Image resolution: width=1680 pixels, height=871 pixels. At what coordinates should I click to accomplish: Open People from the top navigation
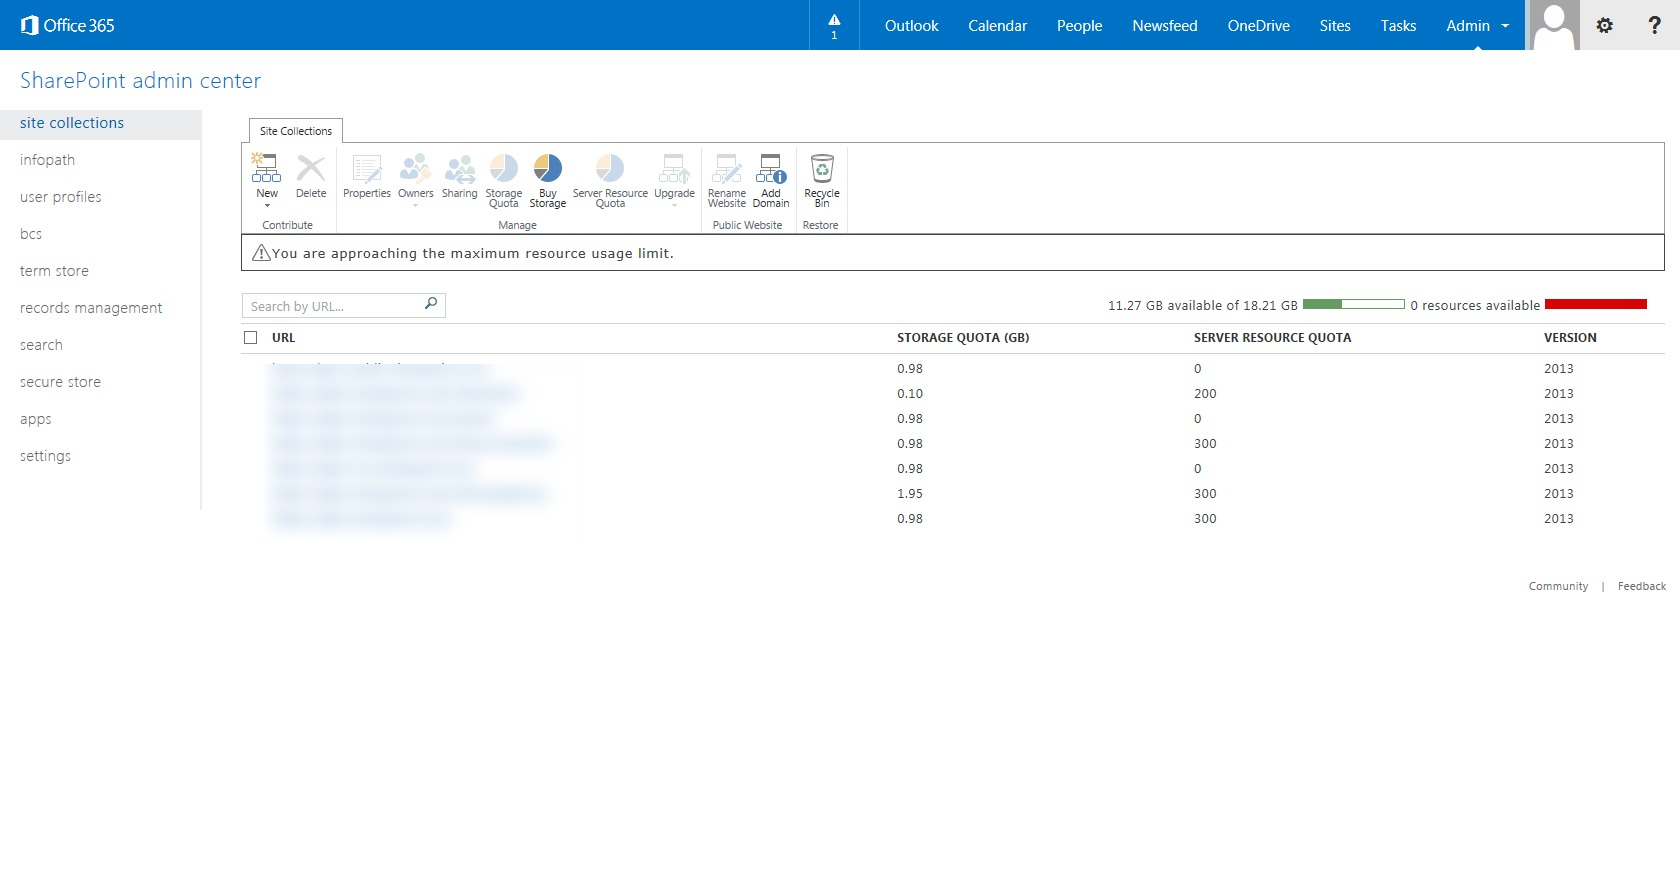1080,25
